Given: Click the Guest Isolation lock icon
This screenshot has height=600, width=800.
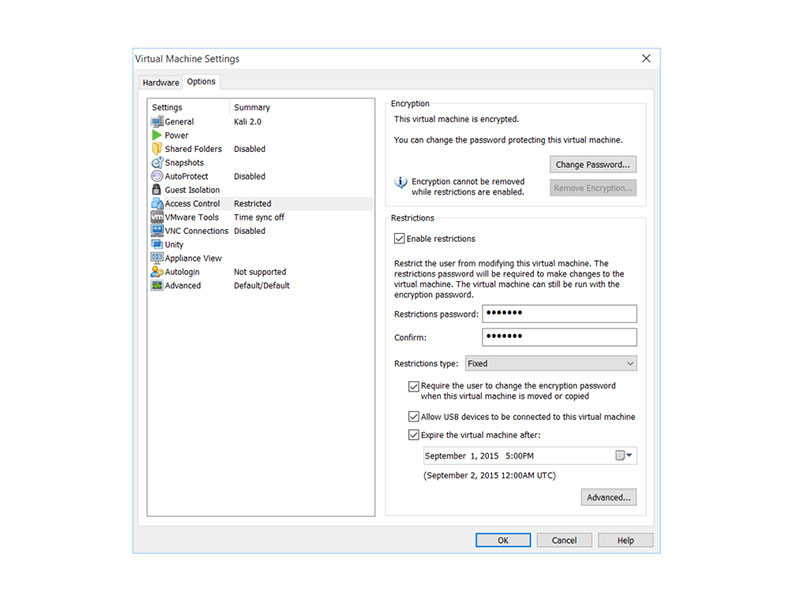Looking at the screenshot, I should click(157, 190).
